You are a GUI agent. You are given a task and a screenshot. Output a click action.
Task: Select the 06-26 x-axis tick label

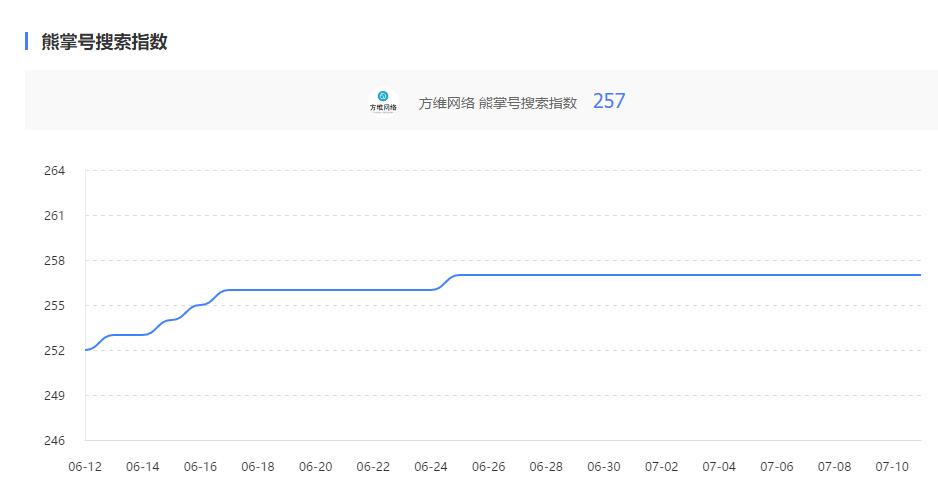[x=489, y=467]
